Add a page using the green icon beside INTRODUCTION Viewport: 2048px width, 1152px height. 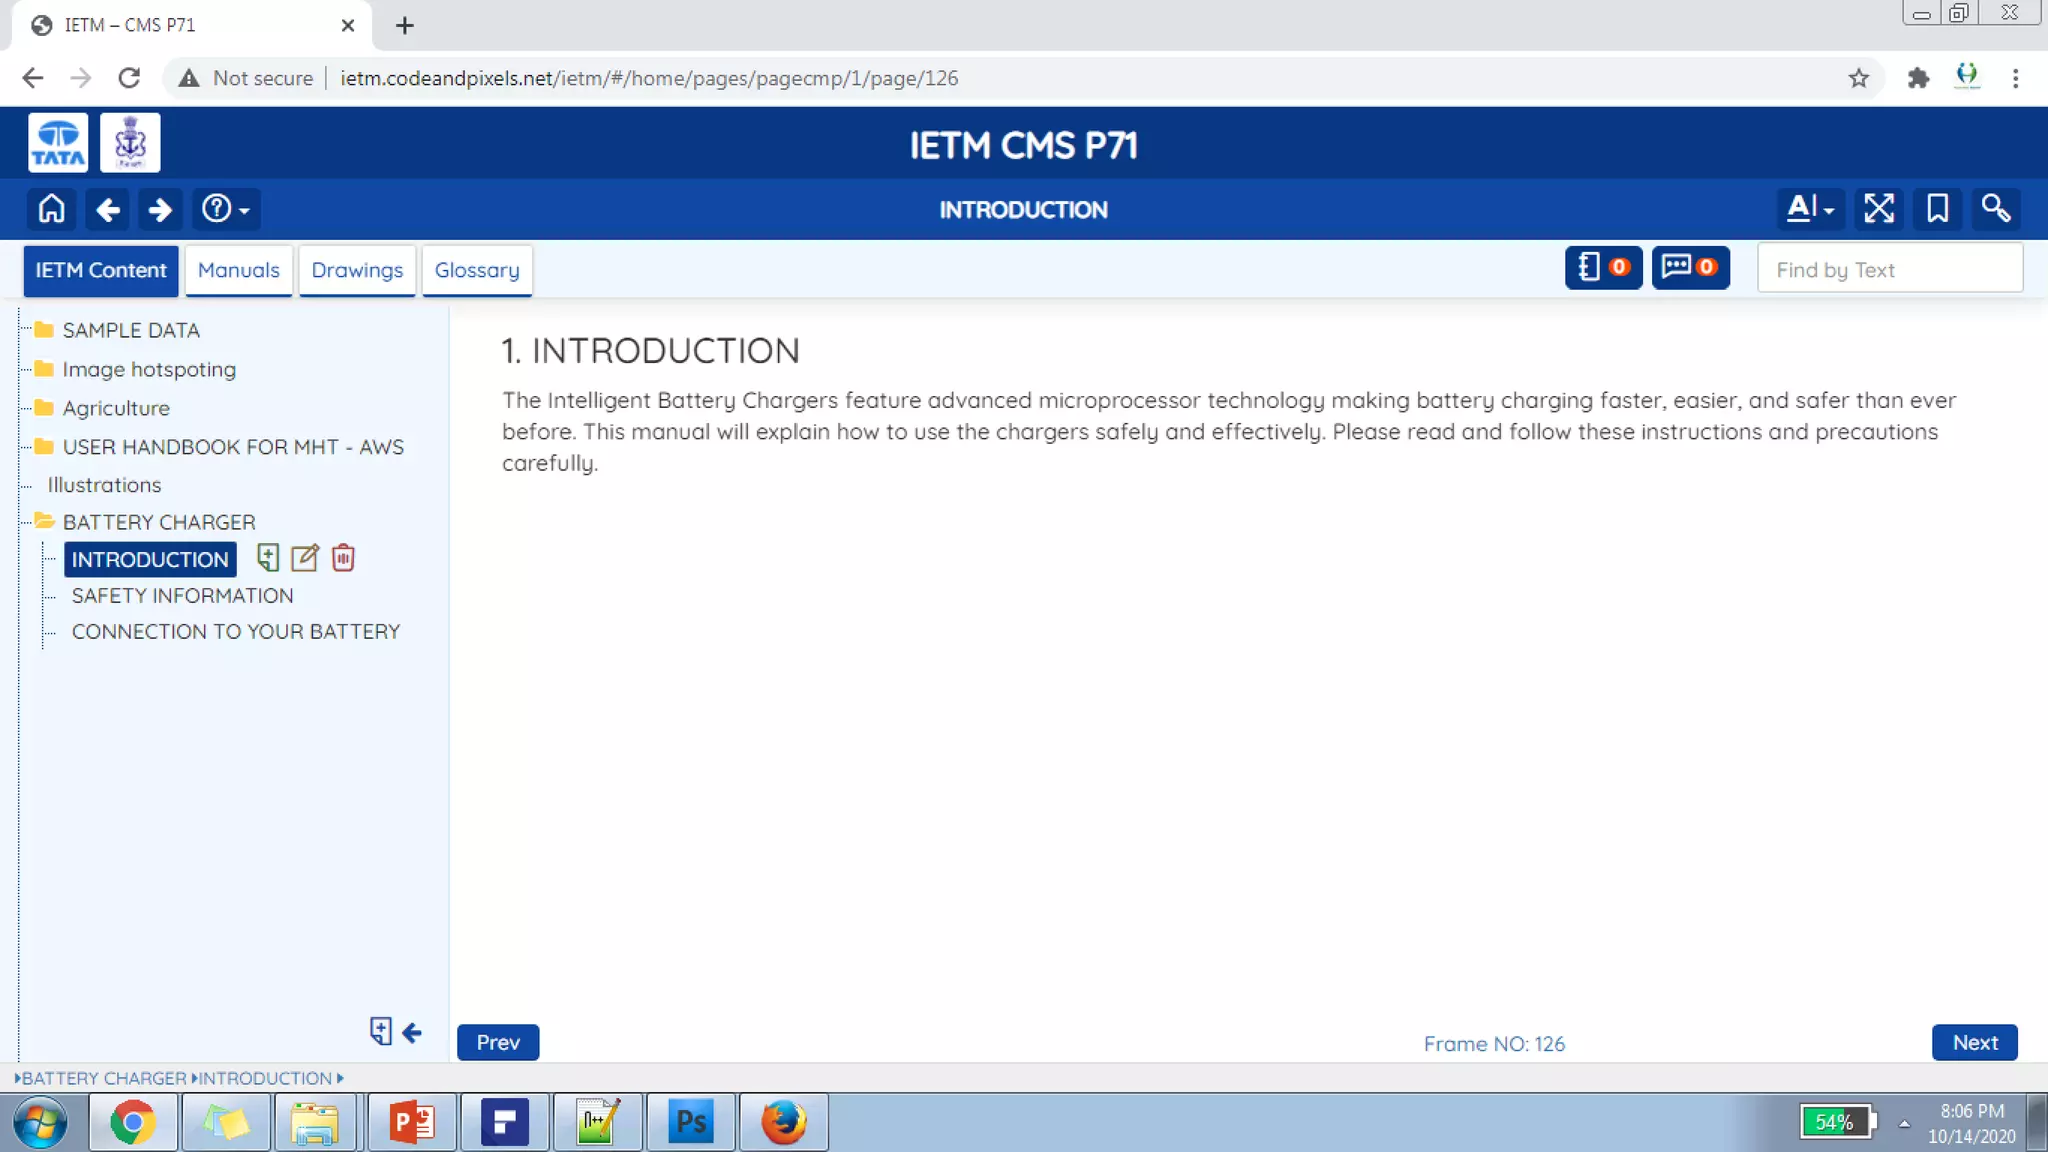point(267,558)
